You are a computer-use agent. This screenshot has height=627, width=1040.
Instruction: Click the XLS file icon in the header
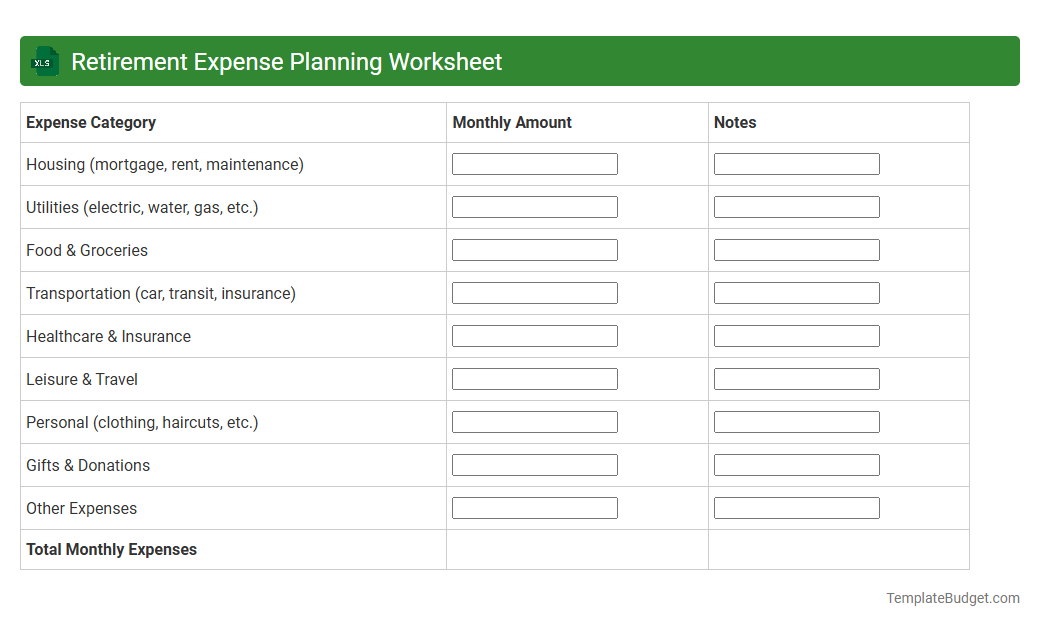click(44, 61)
